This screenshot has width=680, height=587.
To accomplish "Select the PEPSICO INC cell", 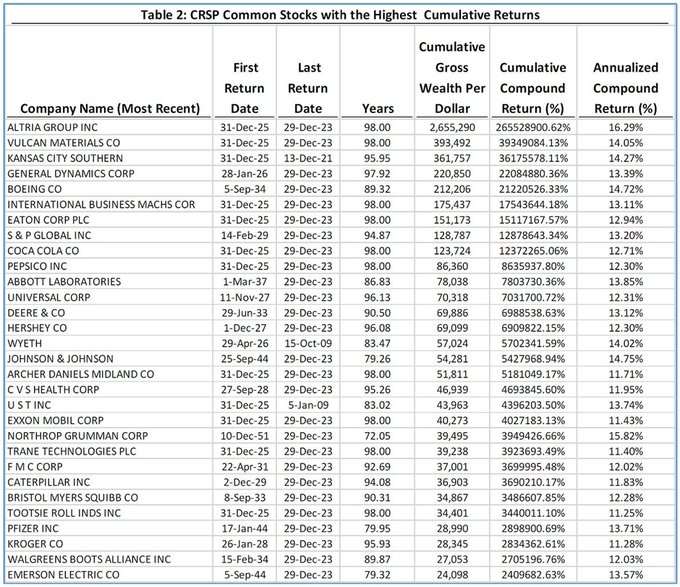I will (37, 266).
